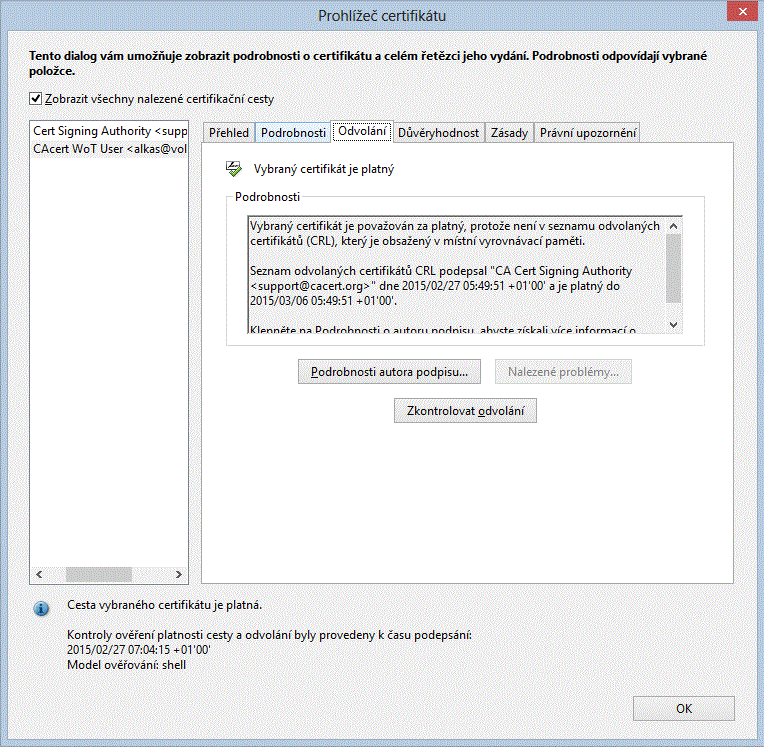Click Podrobnosti autora podpisu button
Image resolution: width=764 pixels, height=747 pixels.
click(x=390, y=372)
